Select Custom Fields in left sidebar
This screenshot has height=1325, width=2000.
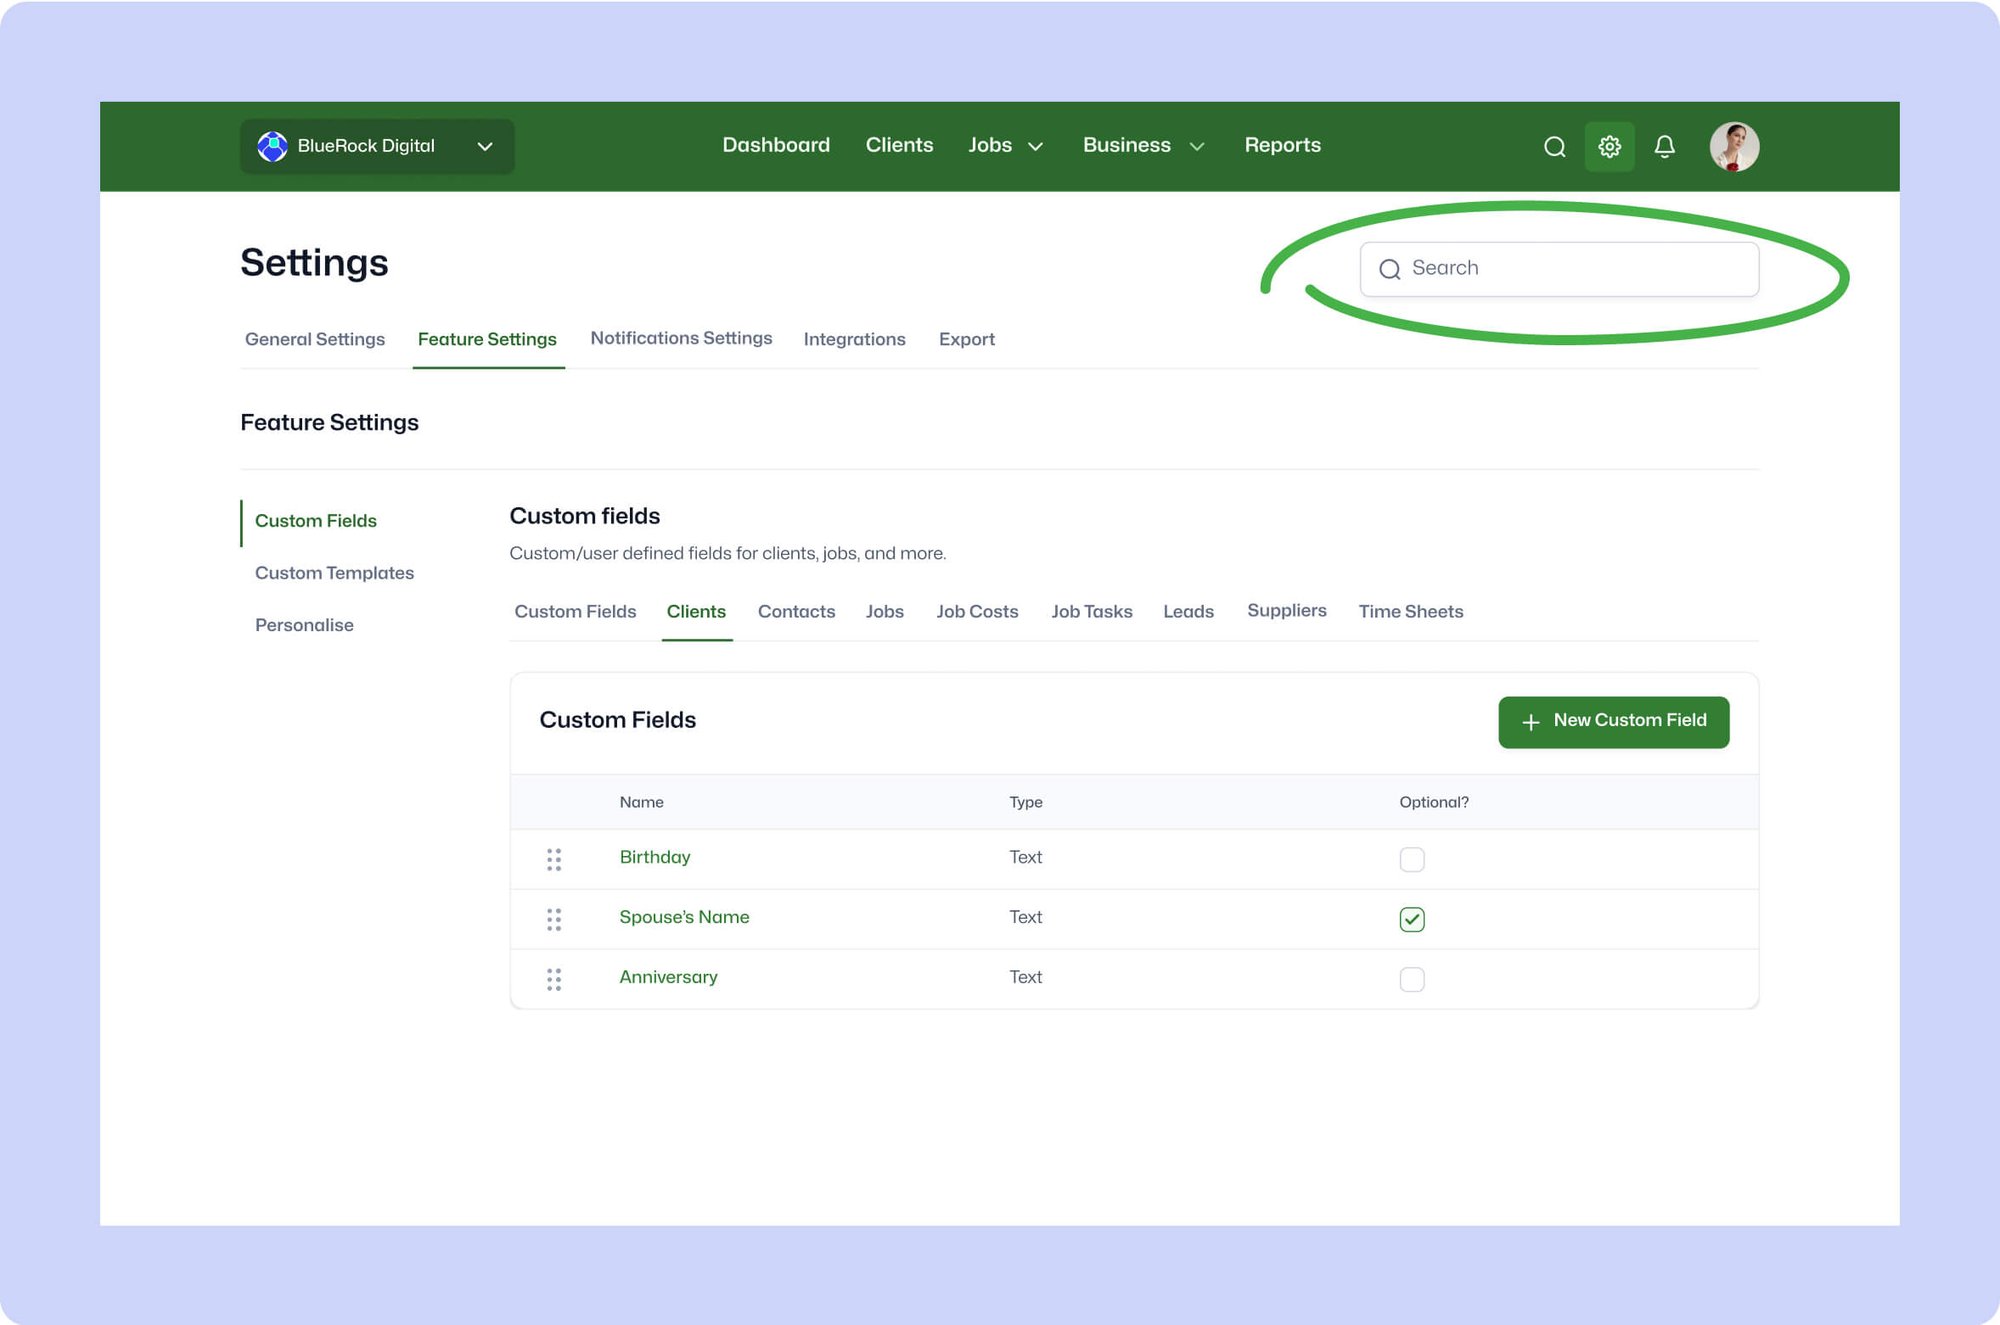(x=316, y=521)
